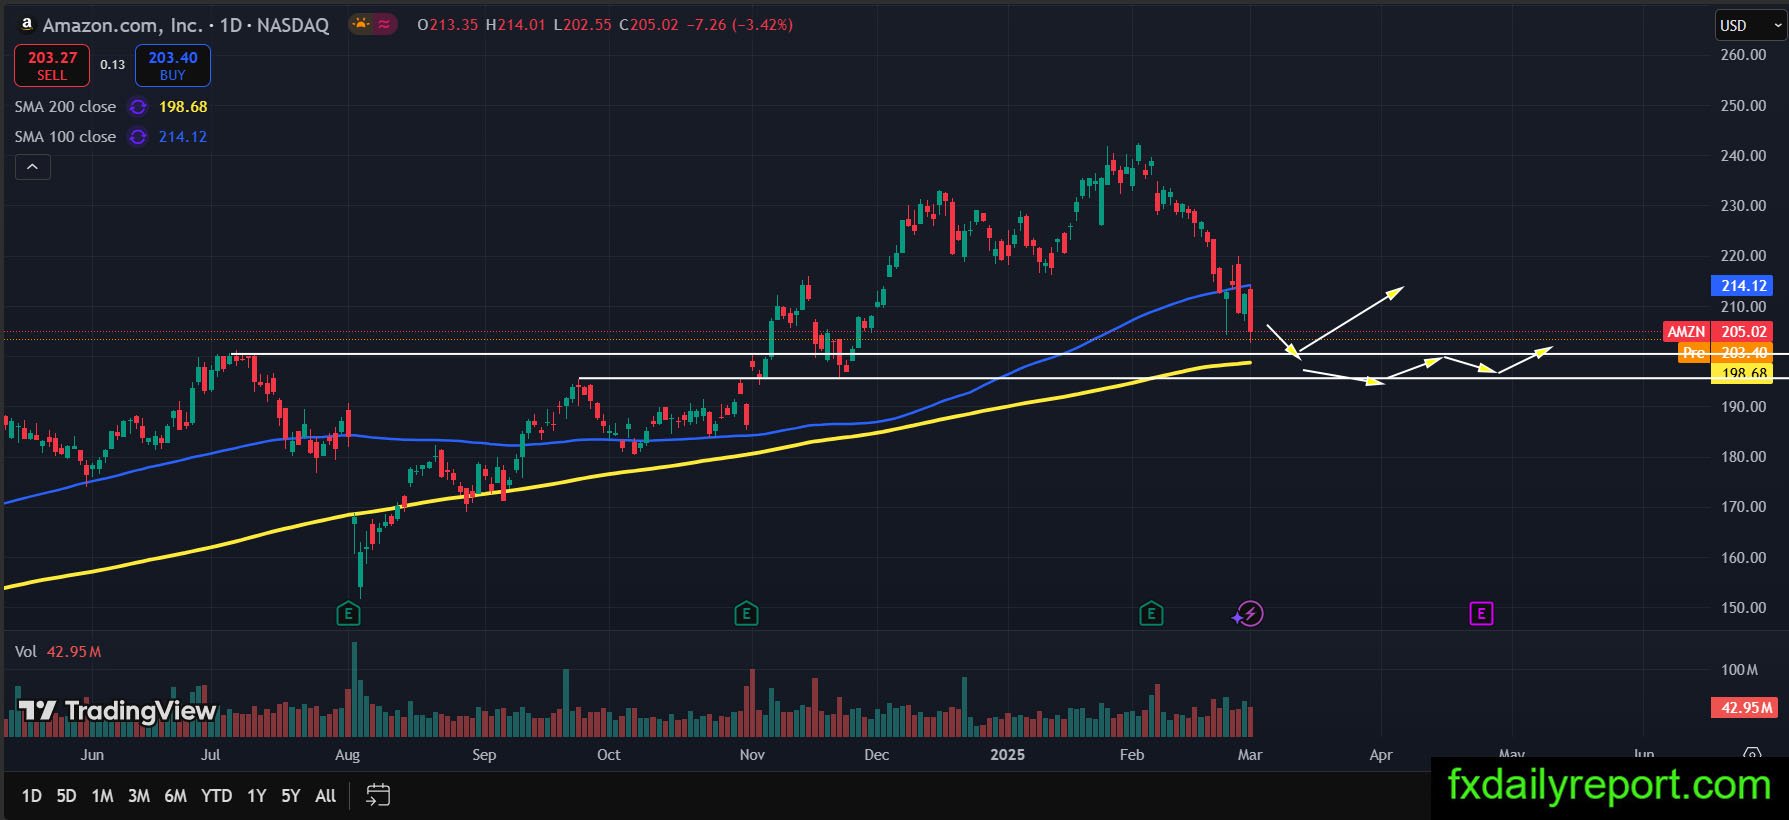Click the Nov label on the time axis
1789x820 pixels.
tap(752, 755)
